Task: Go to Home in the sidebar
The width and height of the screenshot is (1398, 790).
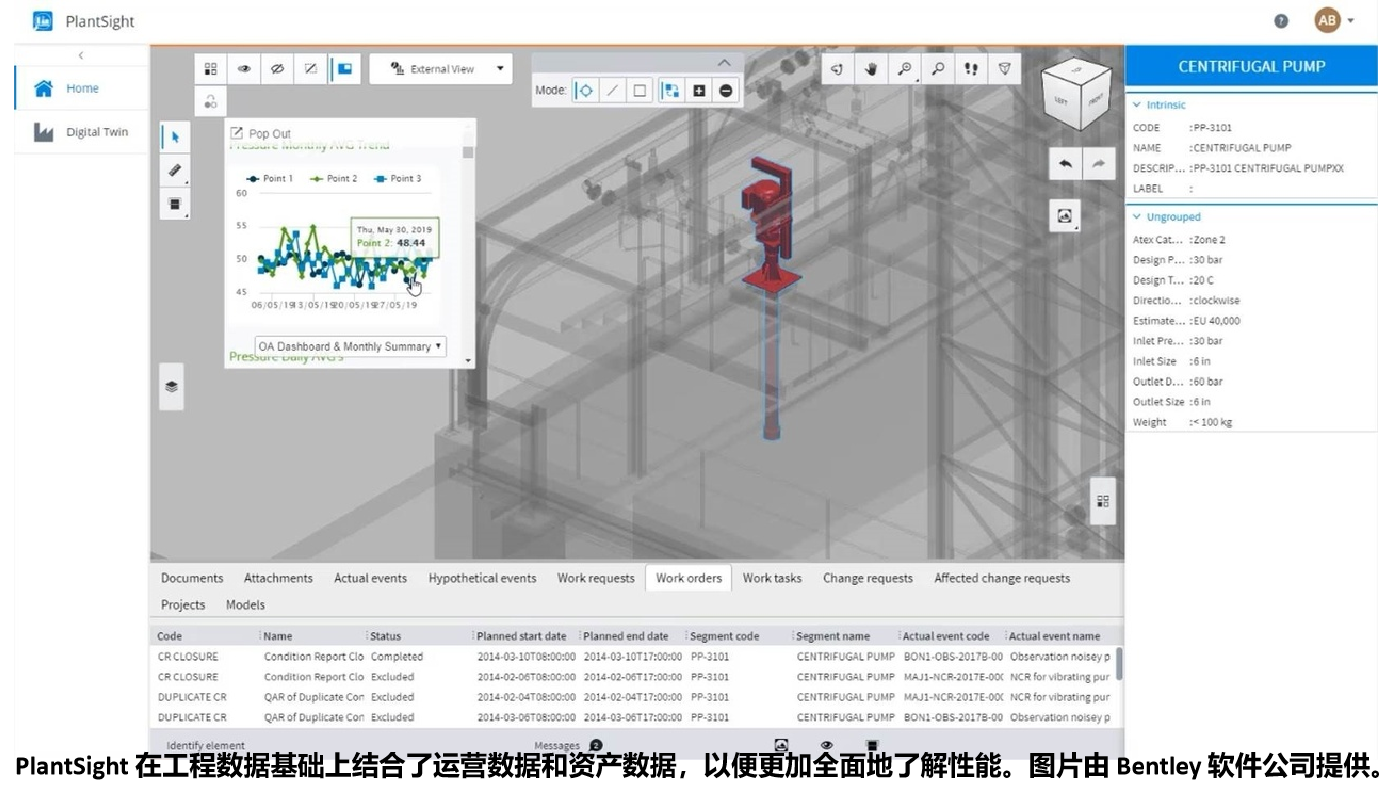Action: [x=81, y=88]
